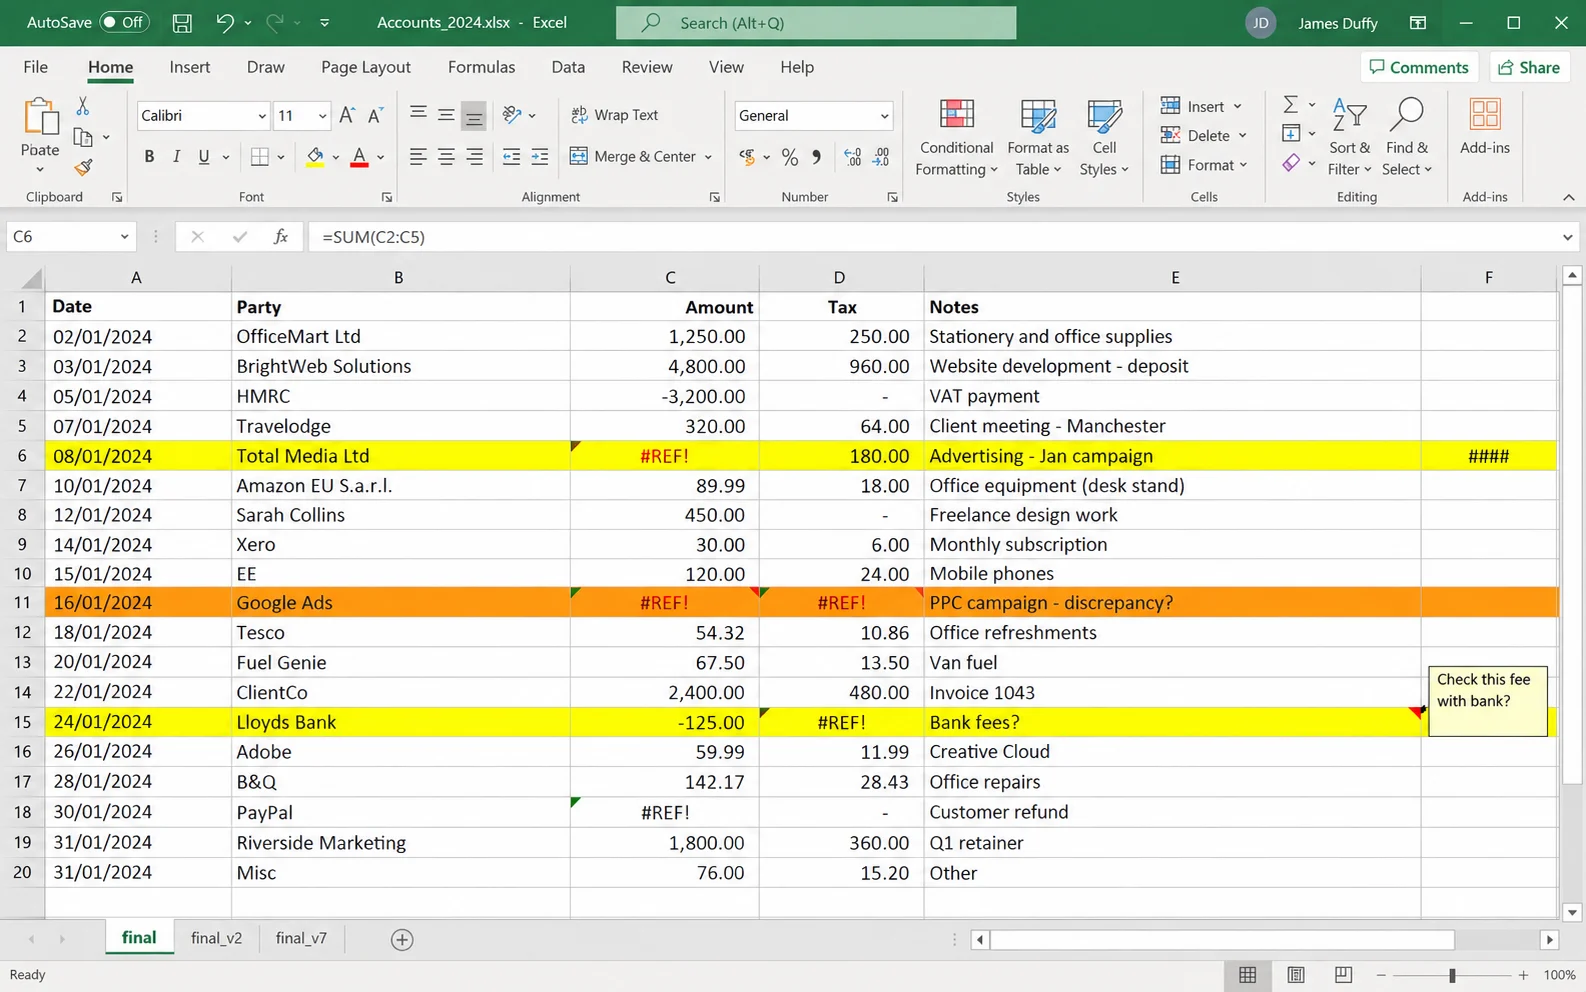
Task: Toggle the AutoSave switch
Action: click(124, 22)
